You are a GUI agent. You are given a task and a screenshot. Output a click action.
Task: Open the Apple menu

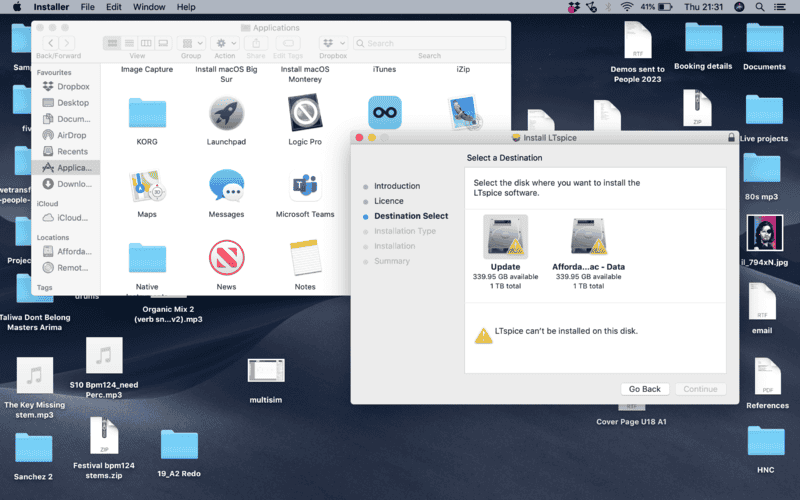coord(17,7)
